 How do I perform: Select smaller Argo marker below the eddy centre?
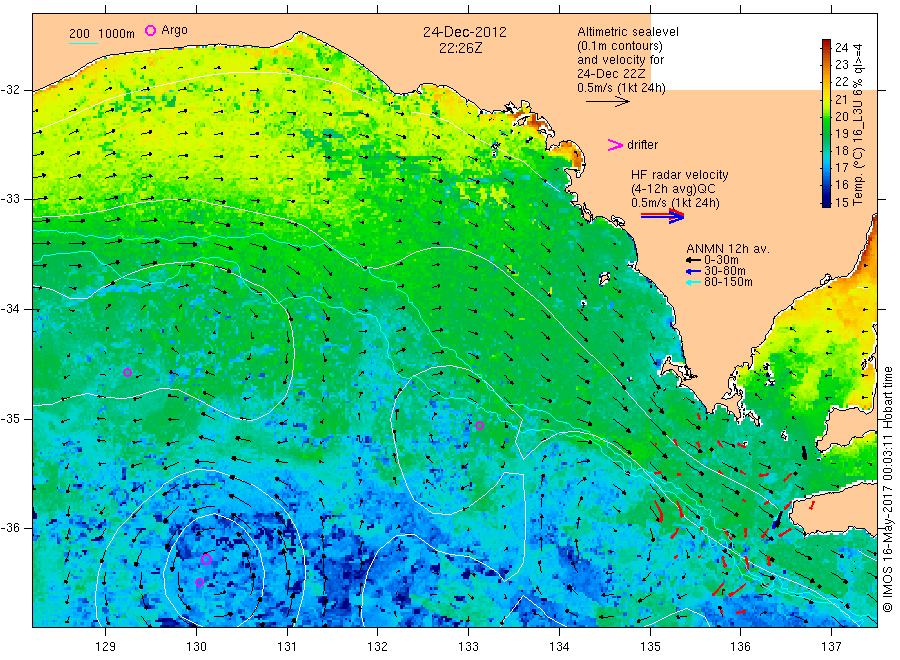(x=199, y=582)
